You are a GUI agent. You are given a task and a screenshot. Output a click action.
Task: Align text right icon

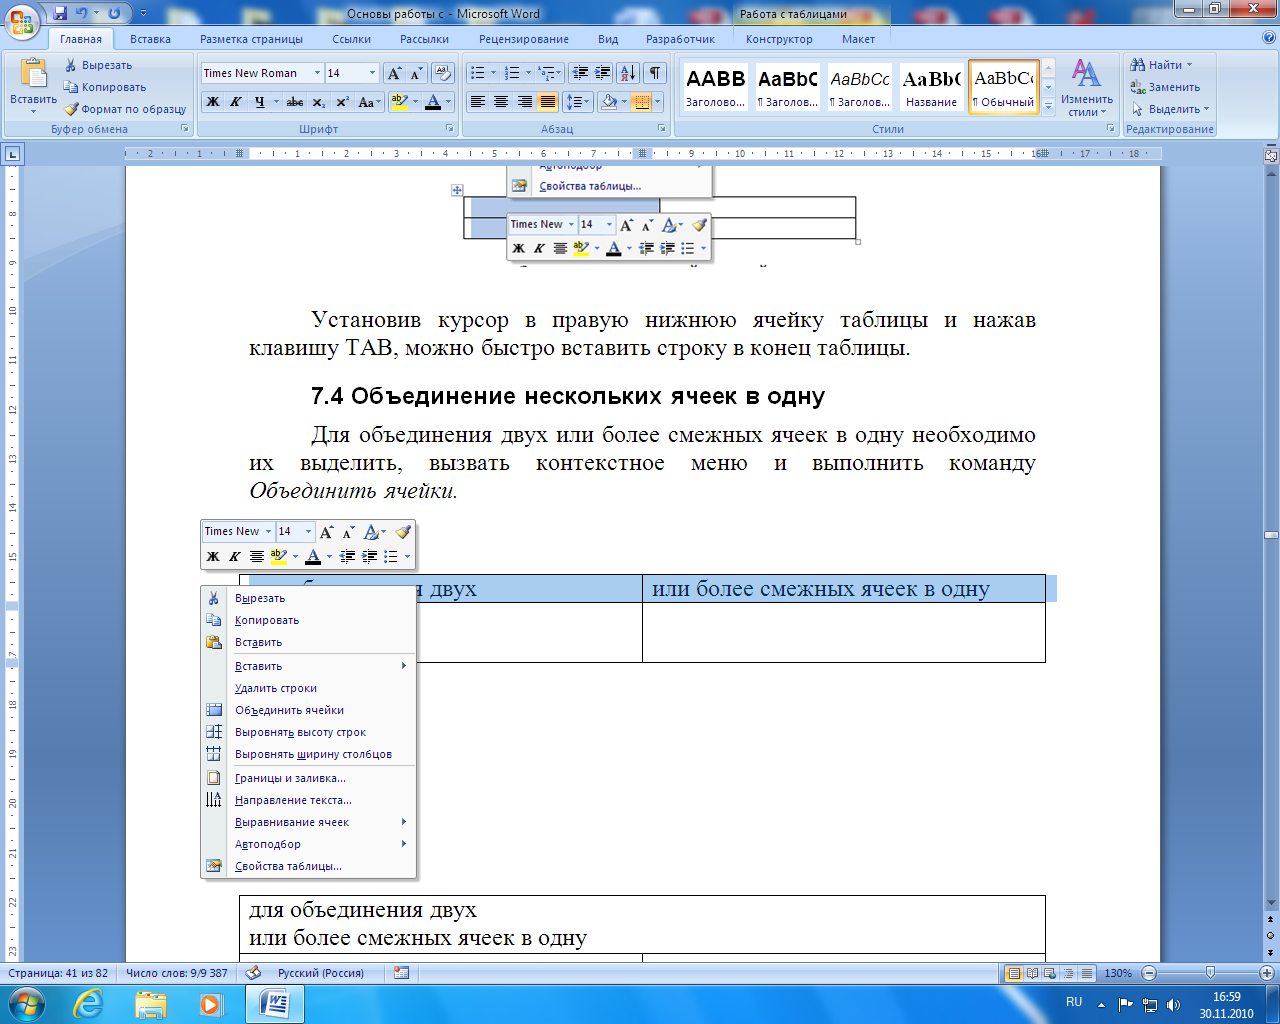pyautogui.click(x=524, y=102)
